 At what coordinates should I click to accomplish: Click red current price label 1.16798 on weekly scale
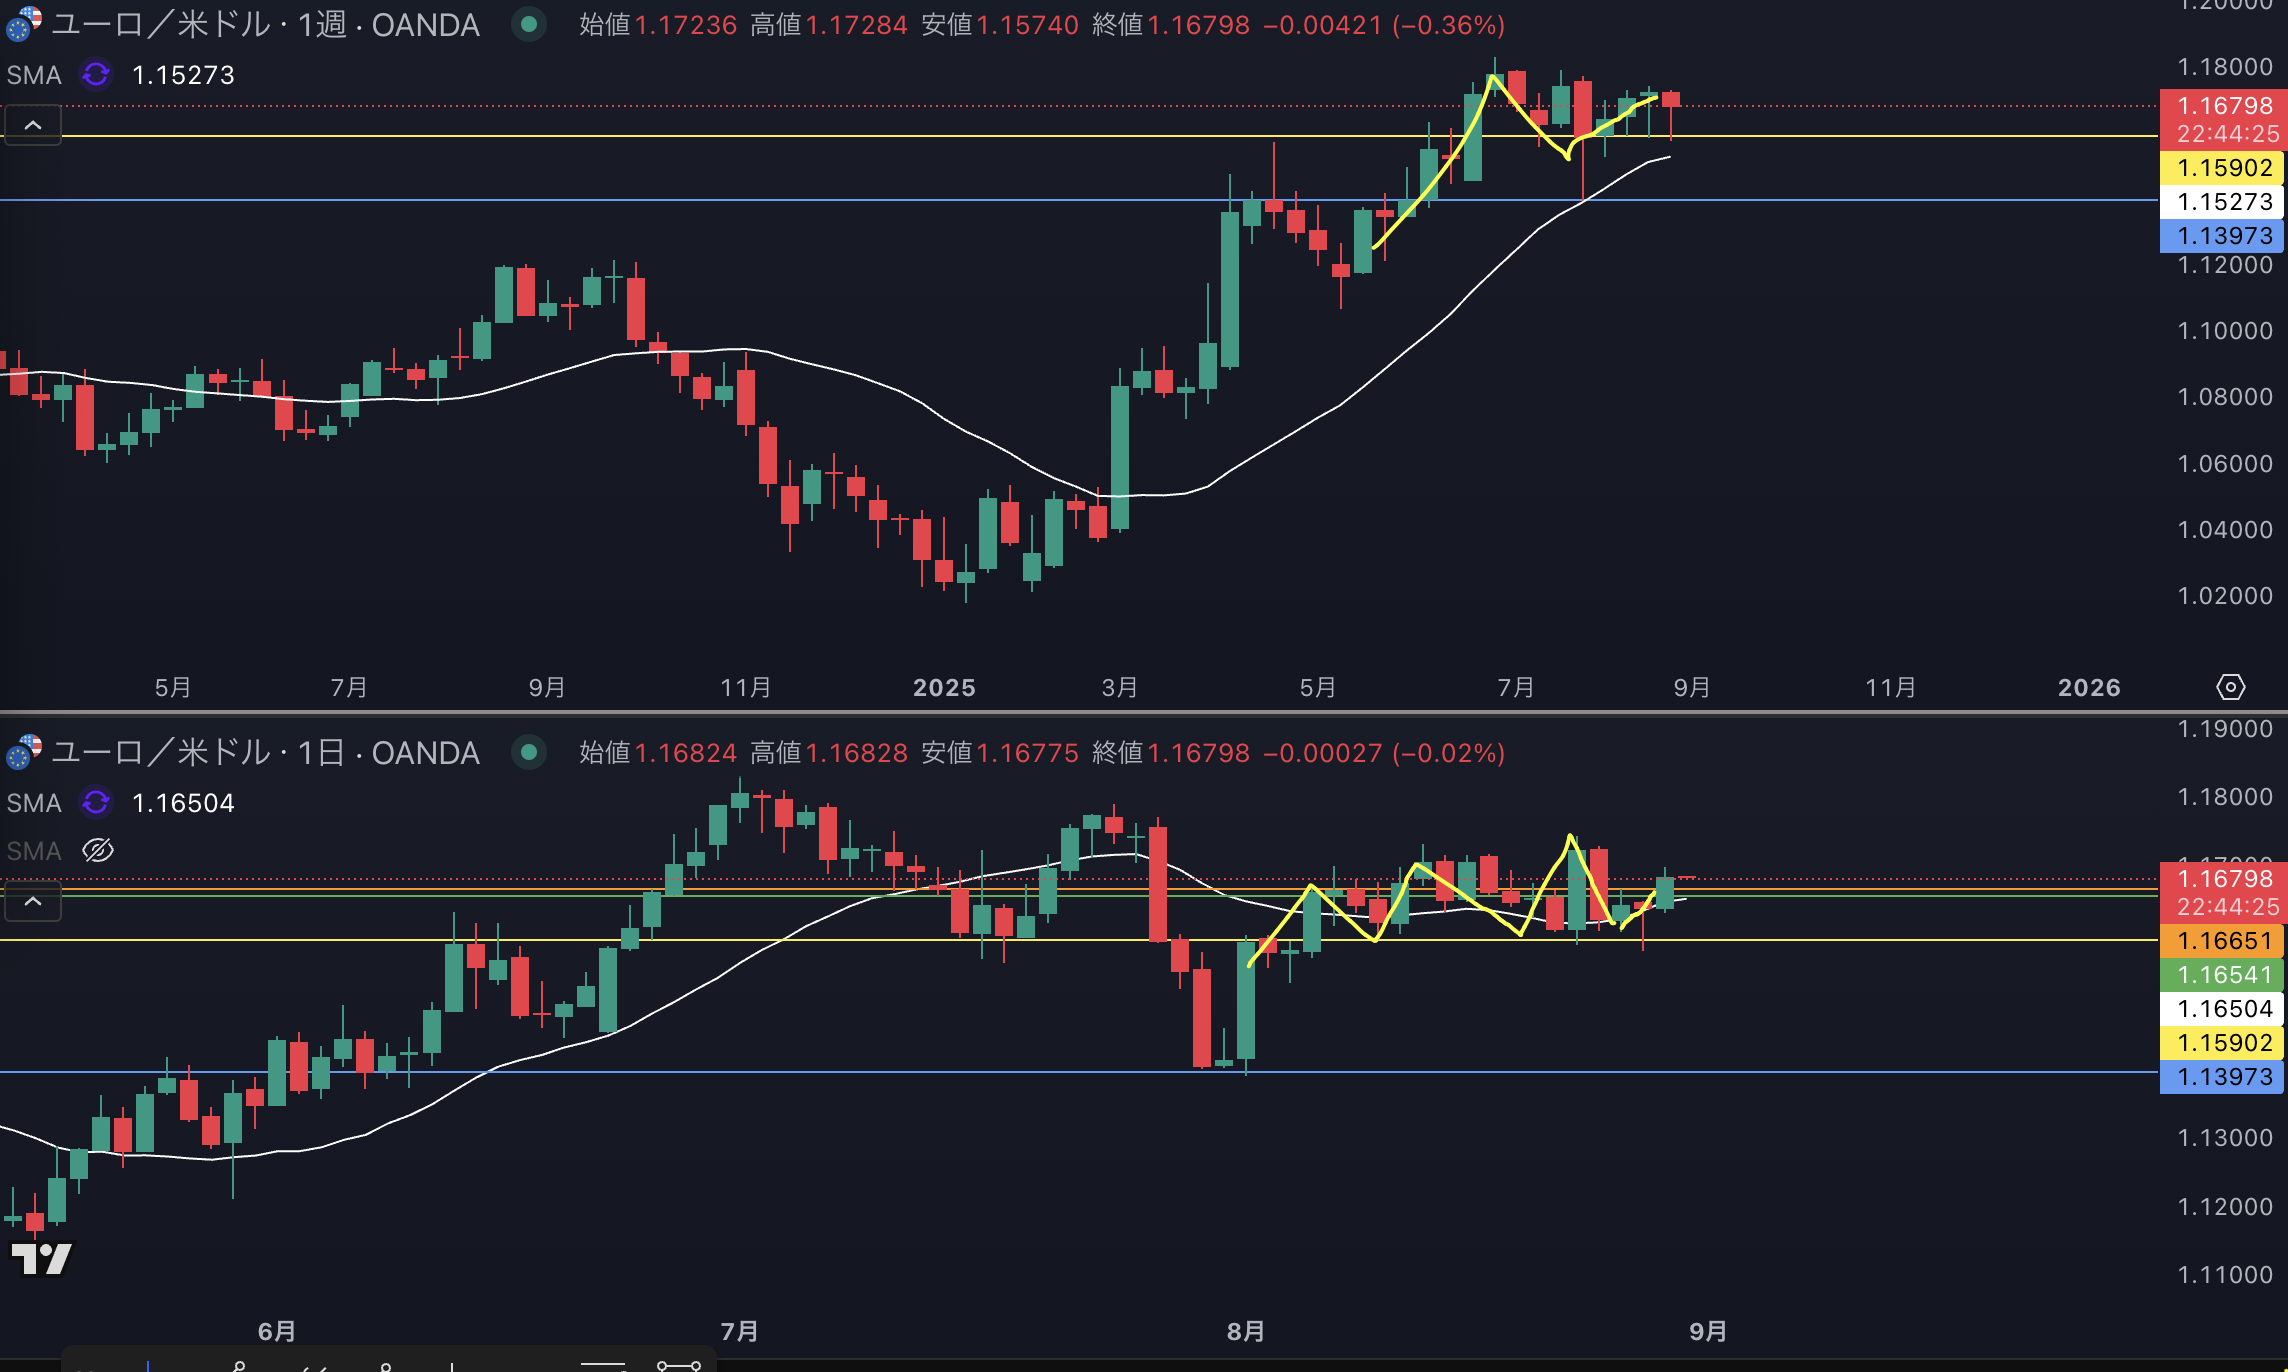[x=2225, y=106]
